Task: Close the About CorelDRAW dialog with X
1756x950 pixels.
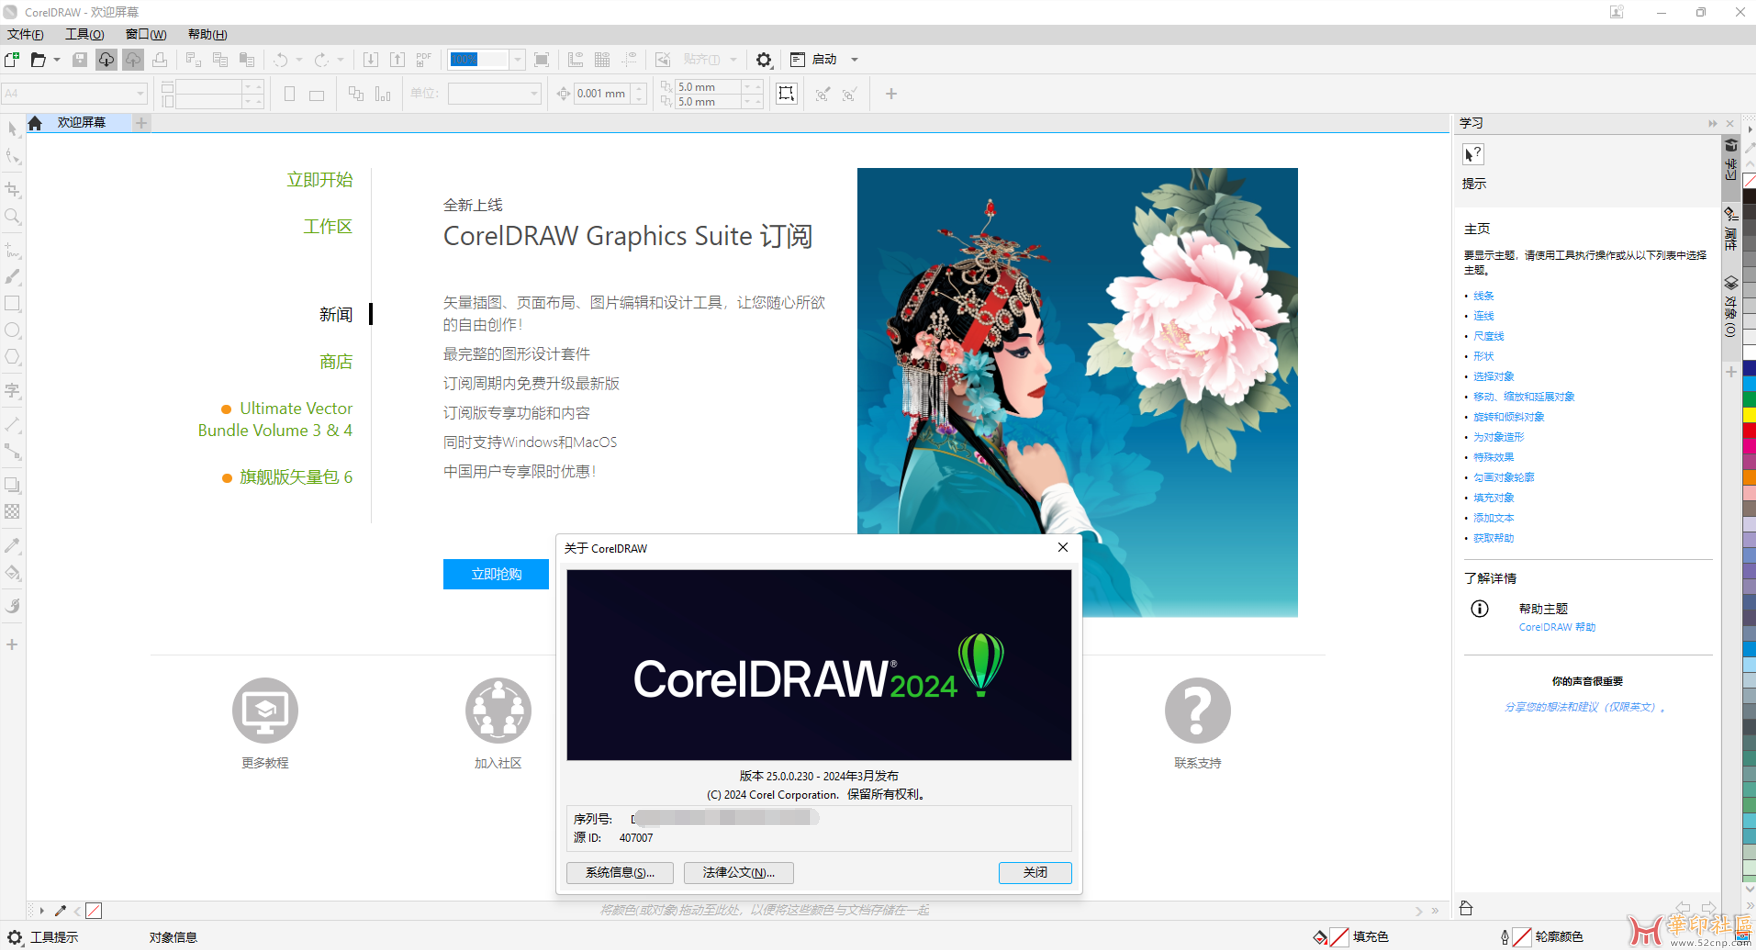Action: (1063, 548)
